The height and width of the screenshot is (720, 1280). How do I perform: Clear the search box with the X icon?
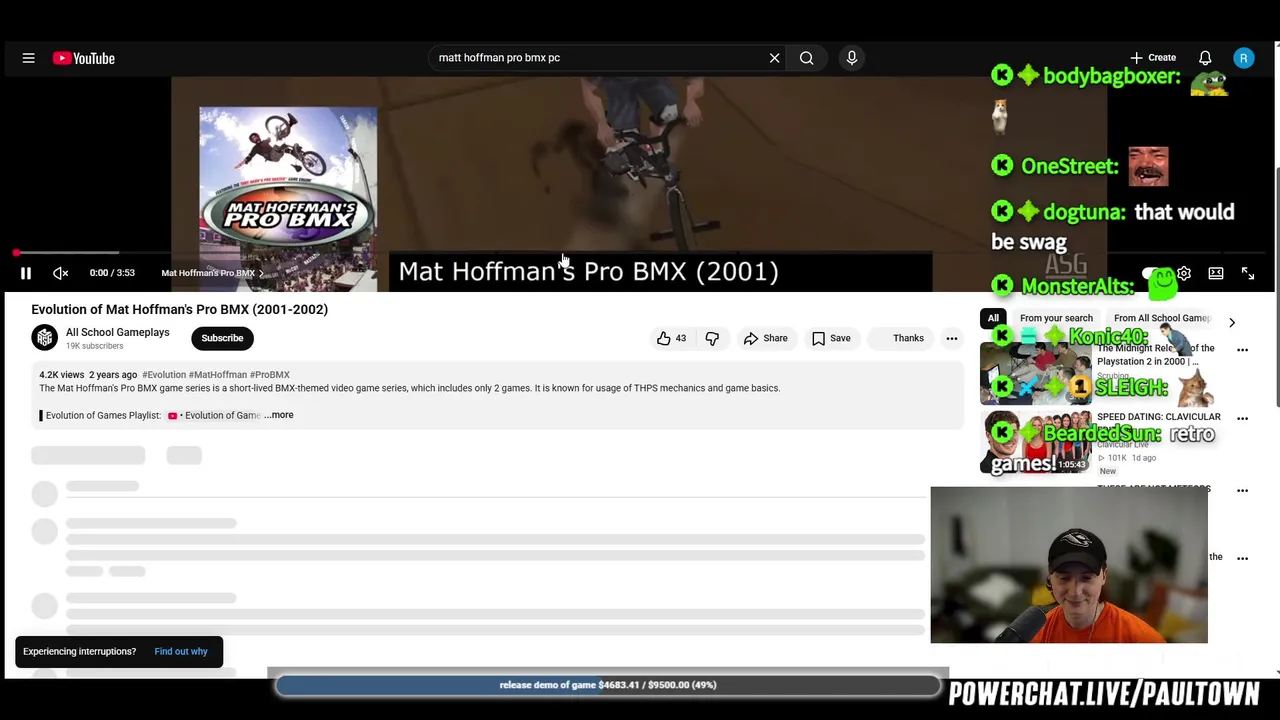(774, 58)
